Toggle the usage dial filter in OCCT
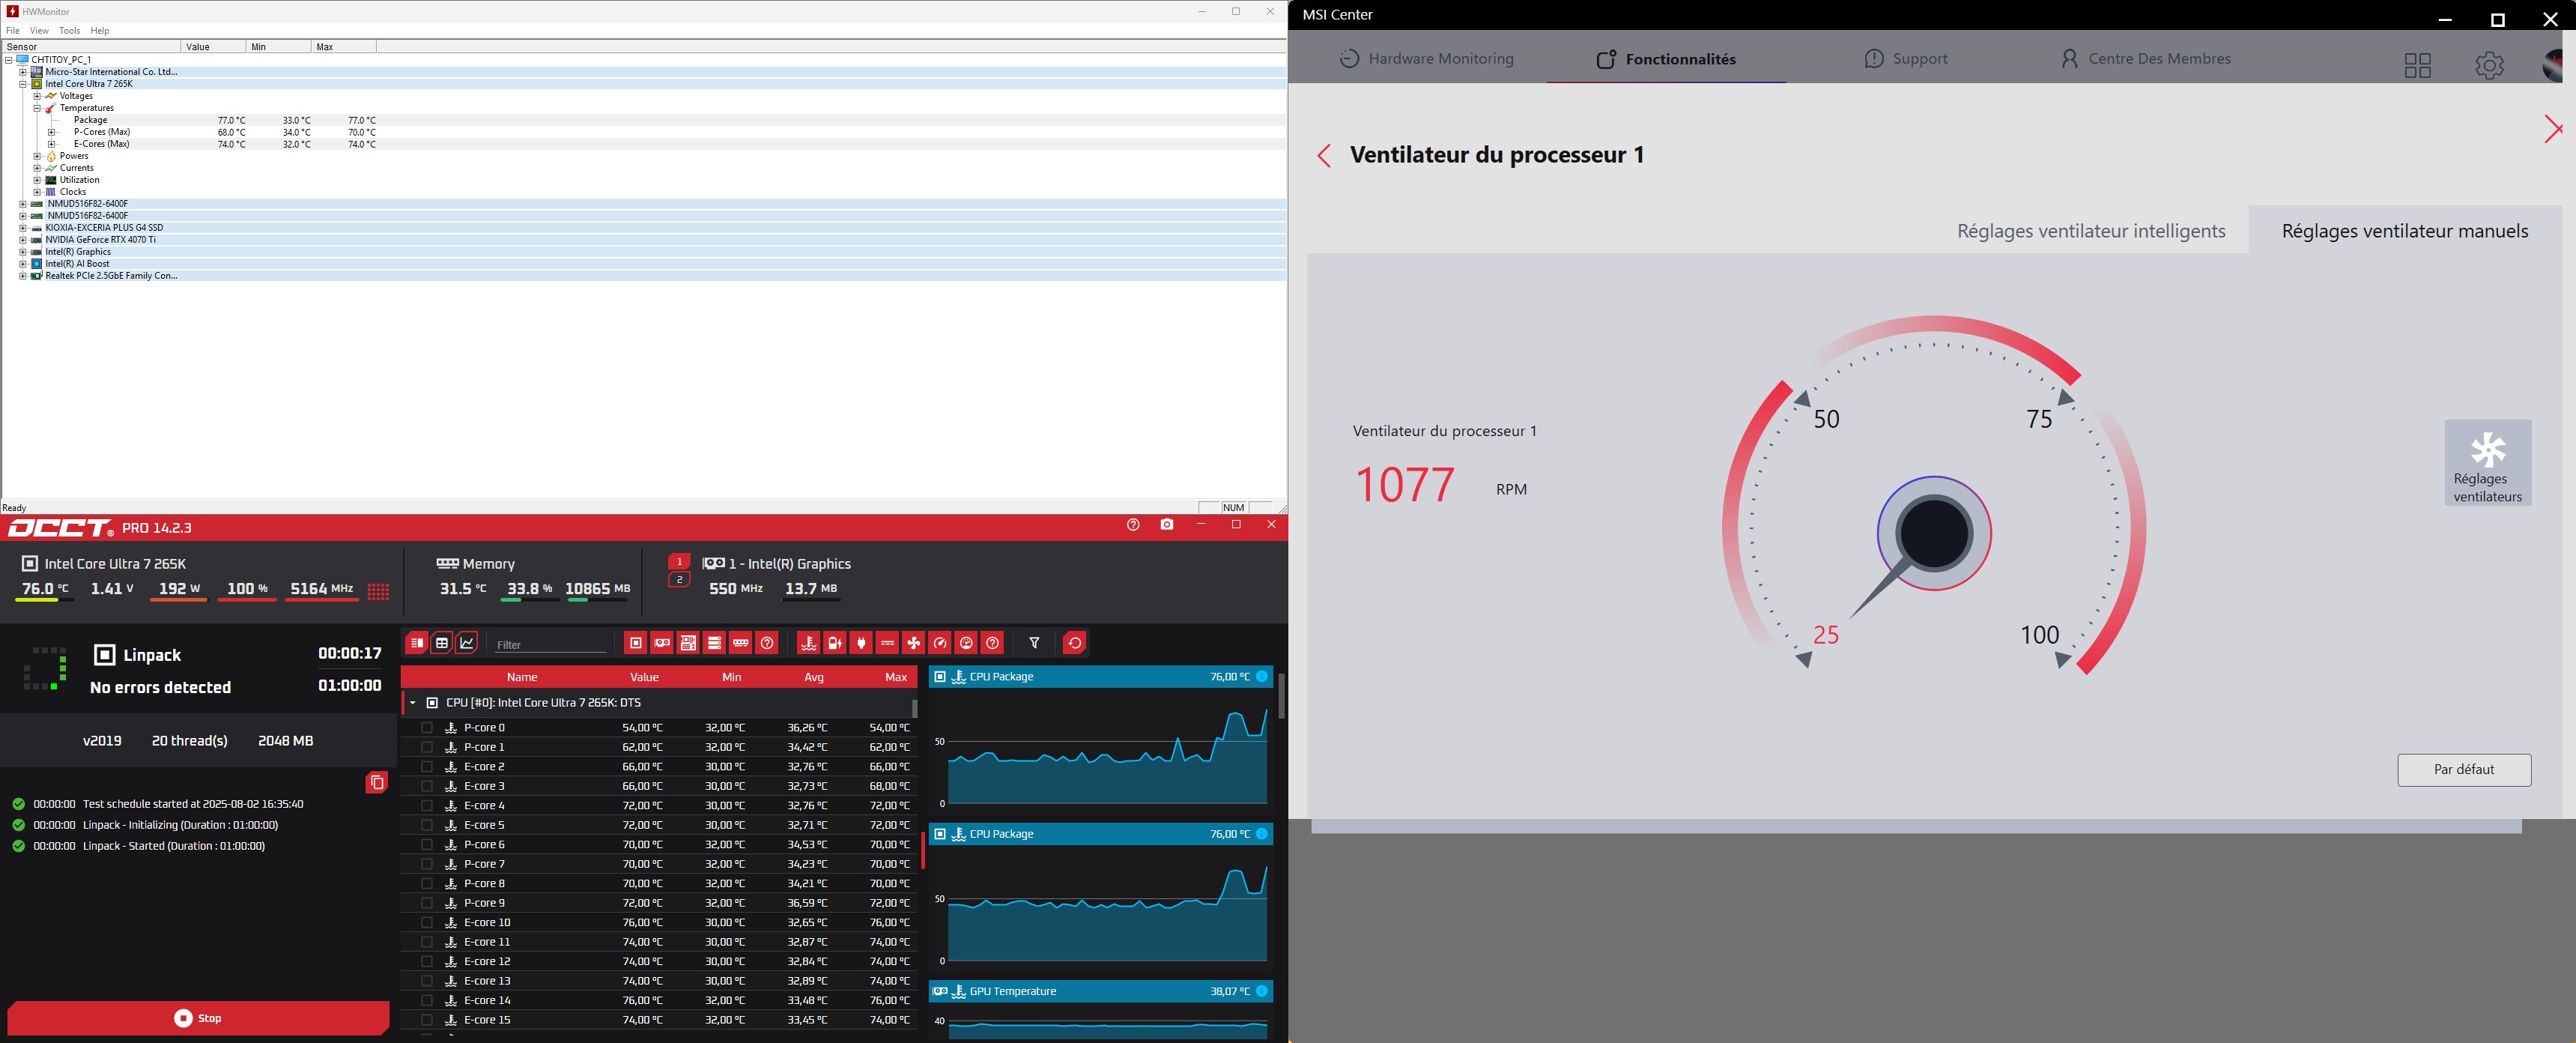 coord(966,643)
